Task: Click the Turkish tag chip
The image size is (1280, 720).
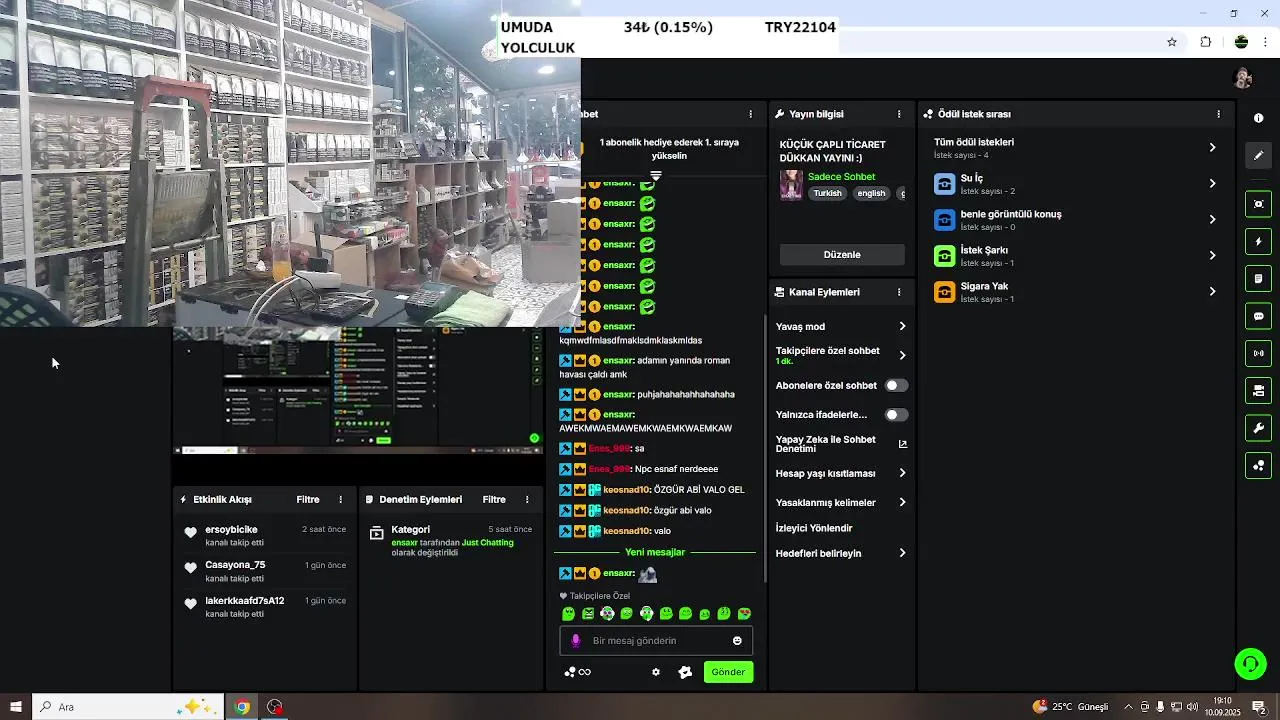Action: tap(827, 193)
